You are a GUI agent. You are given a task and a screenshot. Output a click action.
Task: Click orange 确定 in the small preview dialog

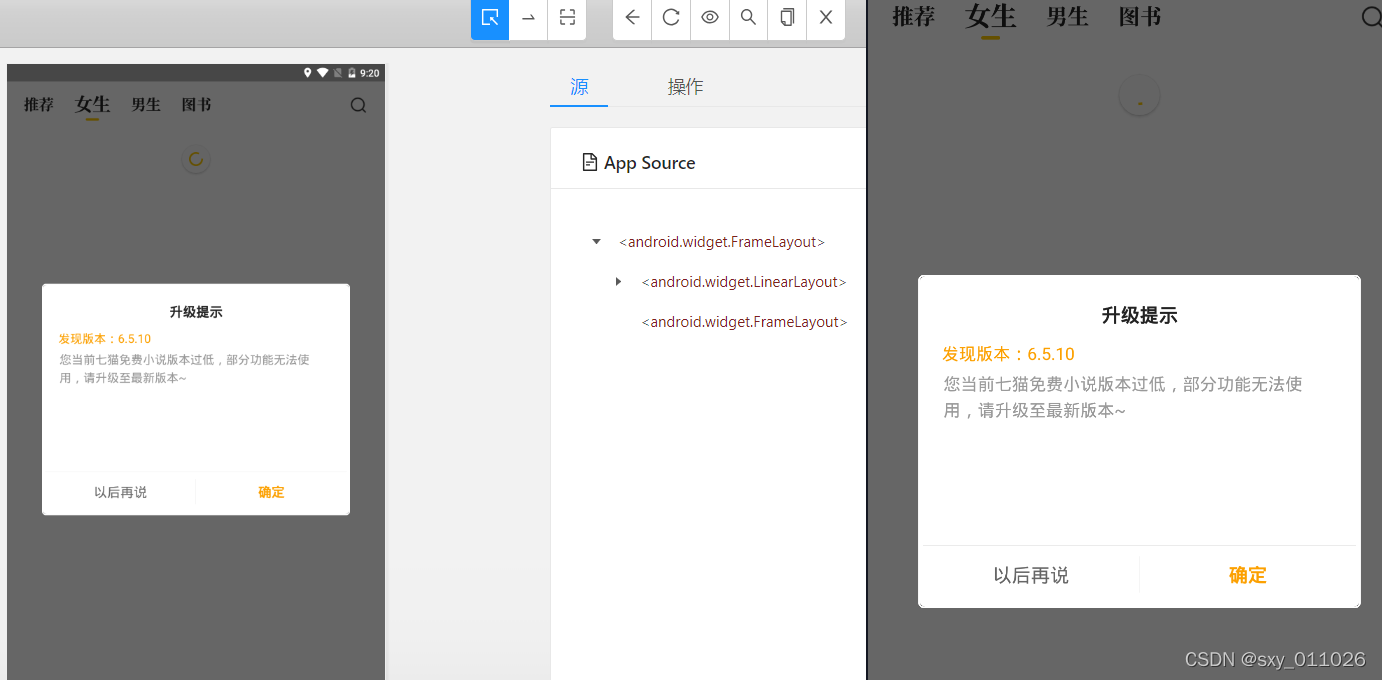click(271, 492)
